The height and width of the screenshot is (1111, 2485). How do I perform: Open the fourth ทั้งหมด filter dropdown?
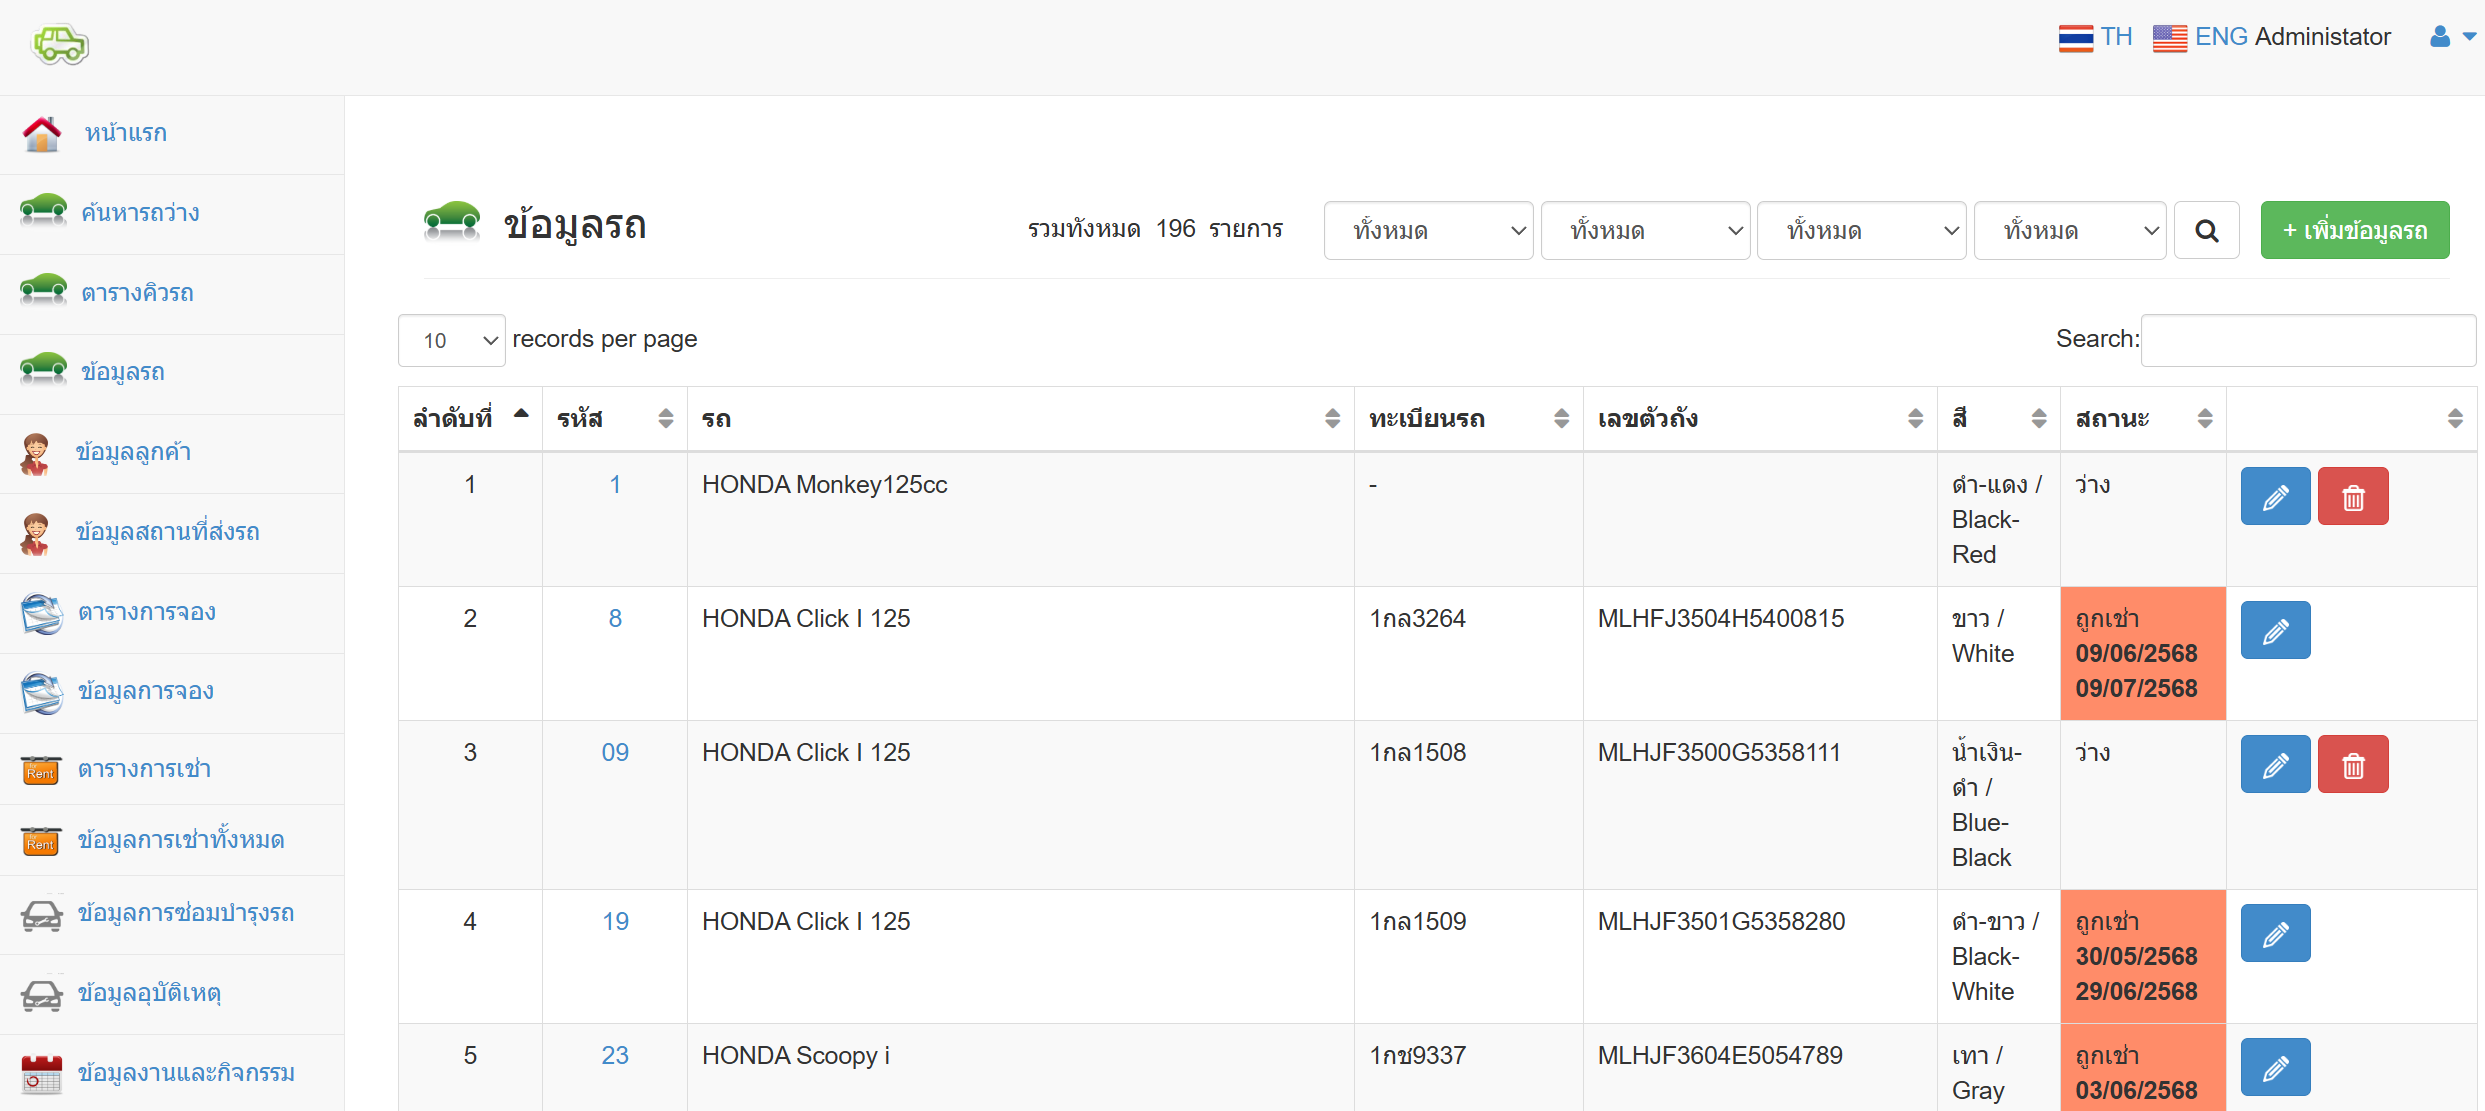point(2070,231)
